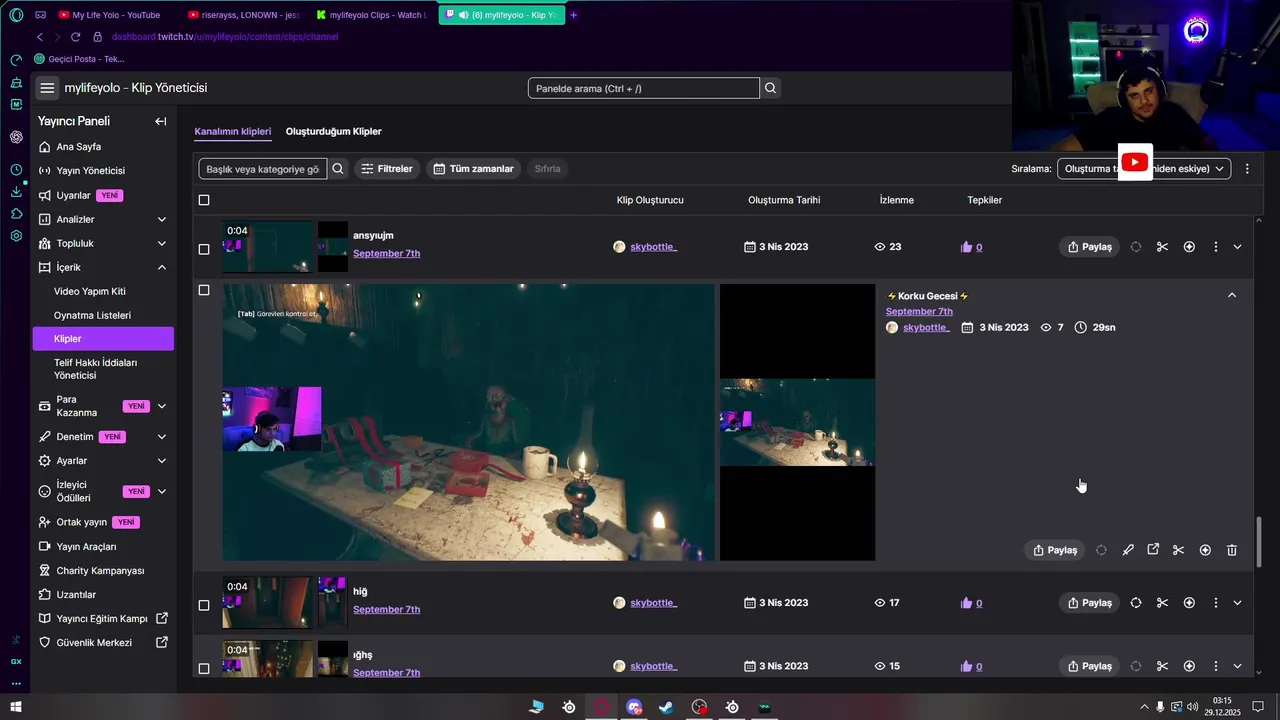Collapse the Yayıncı Paneli sidebar arrow
This screenshot has width=1280, height=720.
pos(160,121)
